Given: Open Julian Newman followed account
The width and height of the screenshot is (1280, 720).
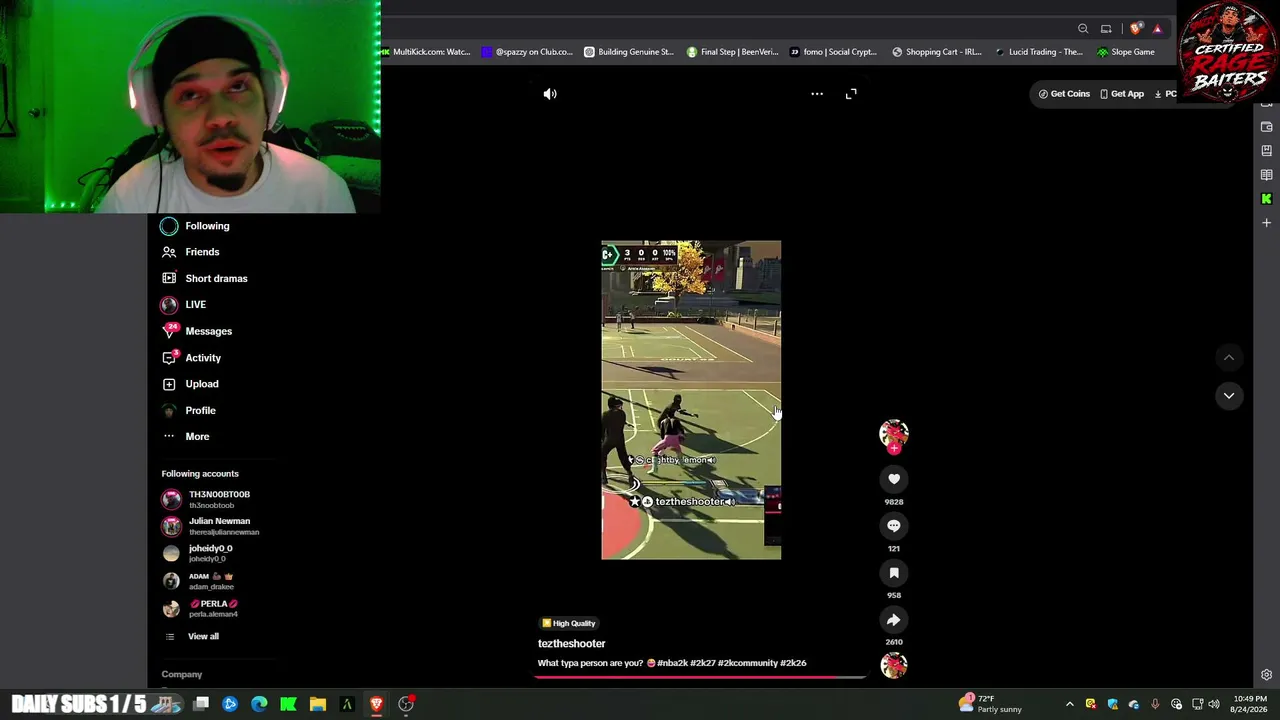Looking at the screenshot, I should click(211, 526).
